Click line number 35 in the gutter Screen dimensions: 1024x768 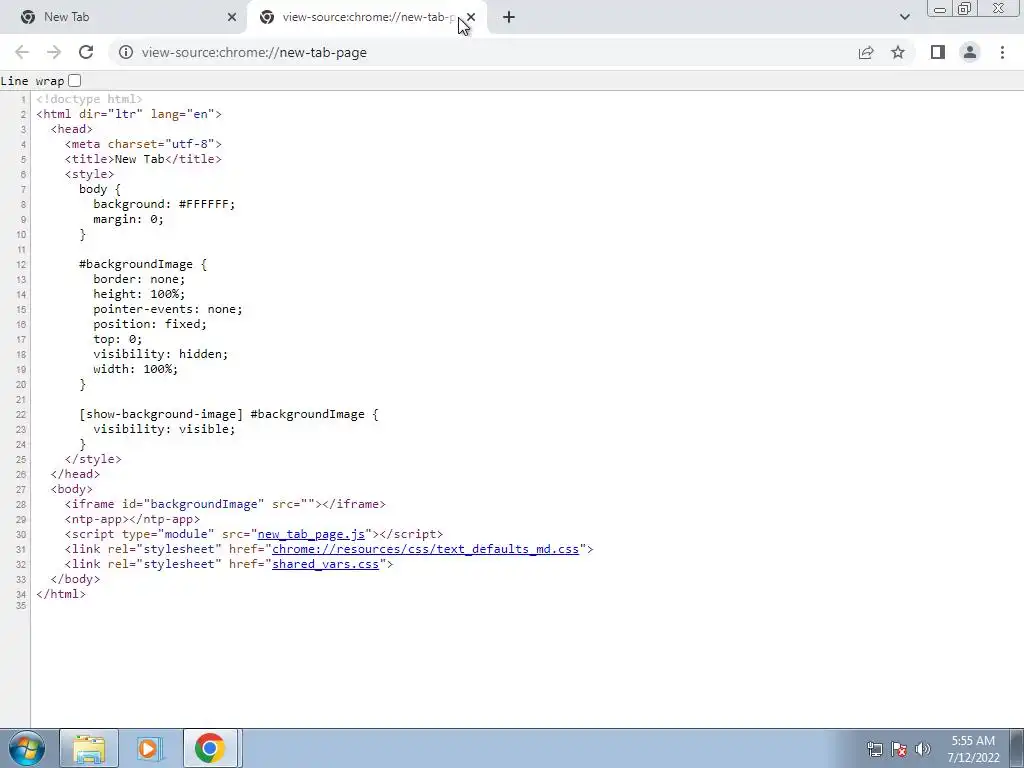pyautogui.click(x=21, y=606)
